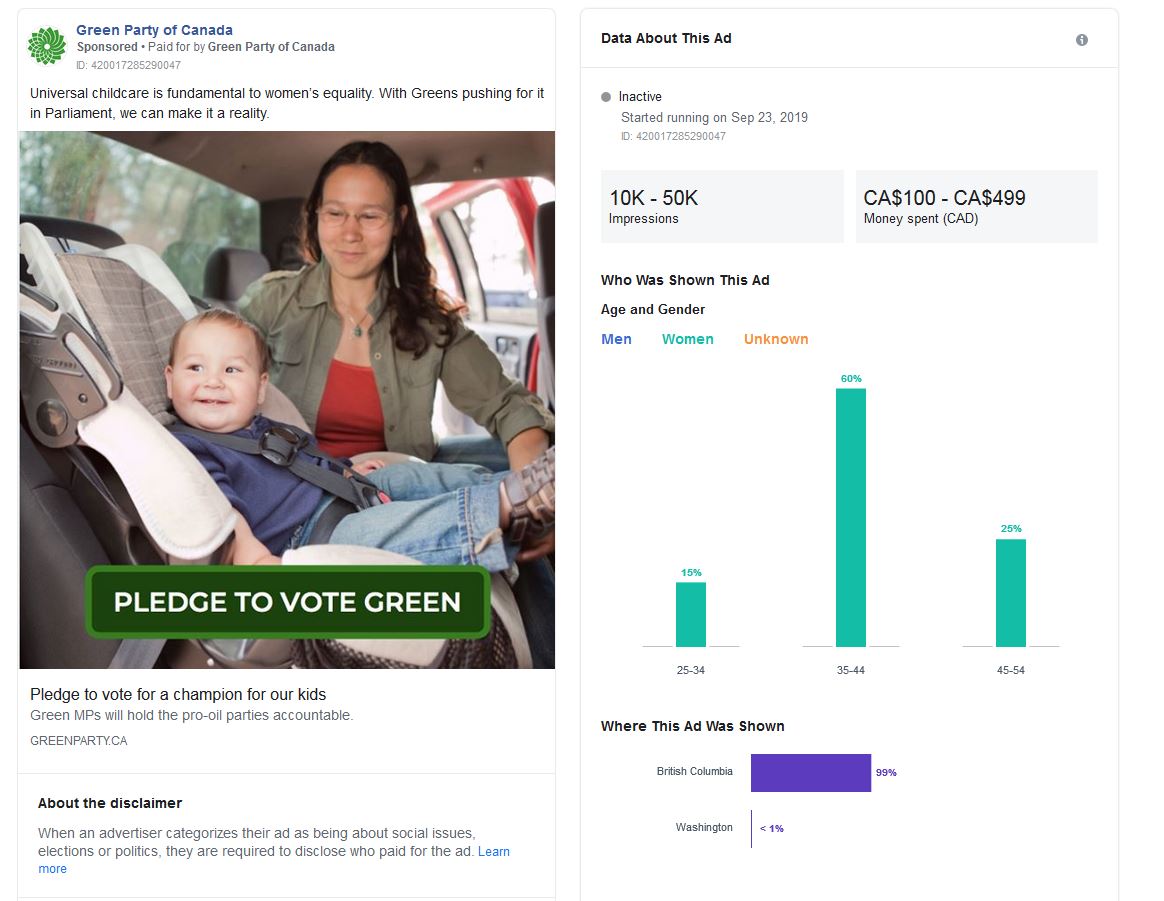Viewport: 1164px width, 901px height.
Task: Open the Green Party of Canada page name link
Action: (x=154, y=30)
